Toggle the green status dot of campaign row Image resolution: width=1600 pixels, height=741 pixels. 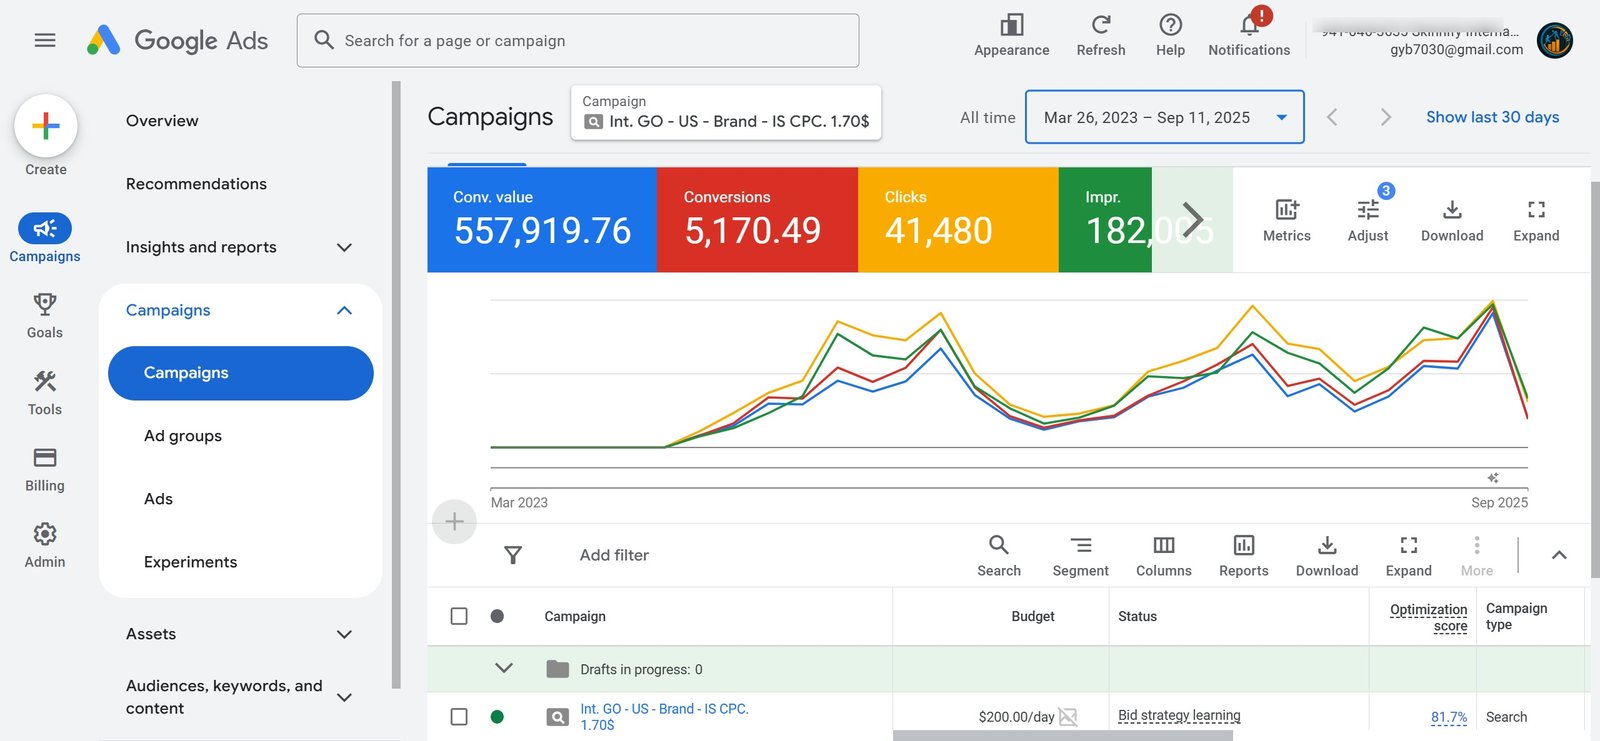(x=497, y=717)
